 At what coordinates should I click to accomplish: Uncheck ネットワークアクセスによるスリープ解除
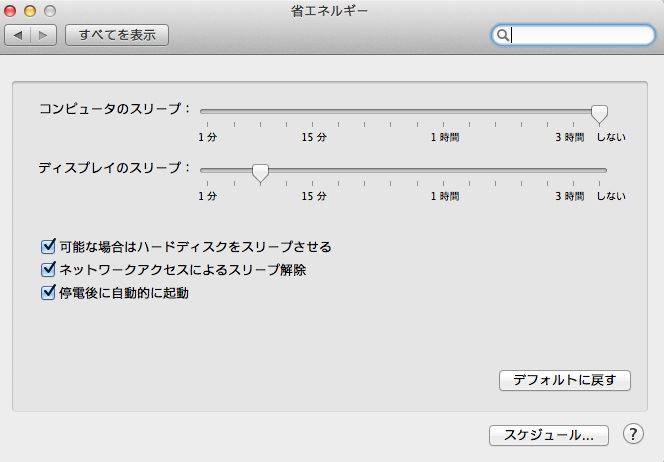point(48,269)
